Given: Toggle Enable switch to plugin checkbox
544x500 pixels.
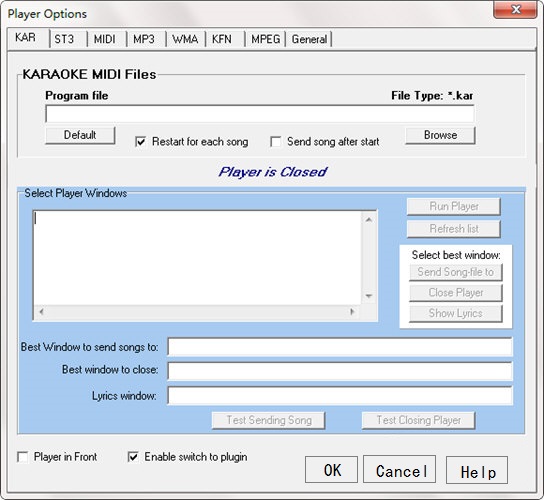Looking at the screenshot, I should pos(133,457).
